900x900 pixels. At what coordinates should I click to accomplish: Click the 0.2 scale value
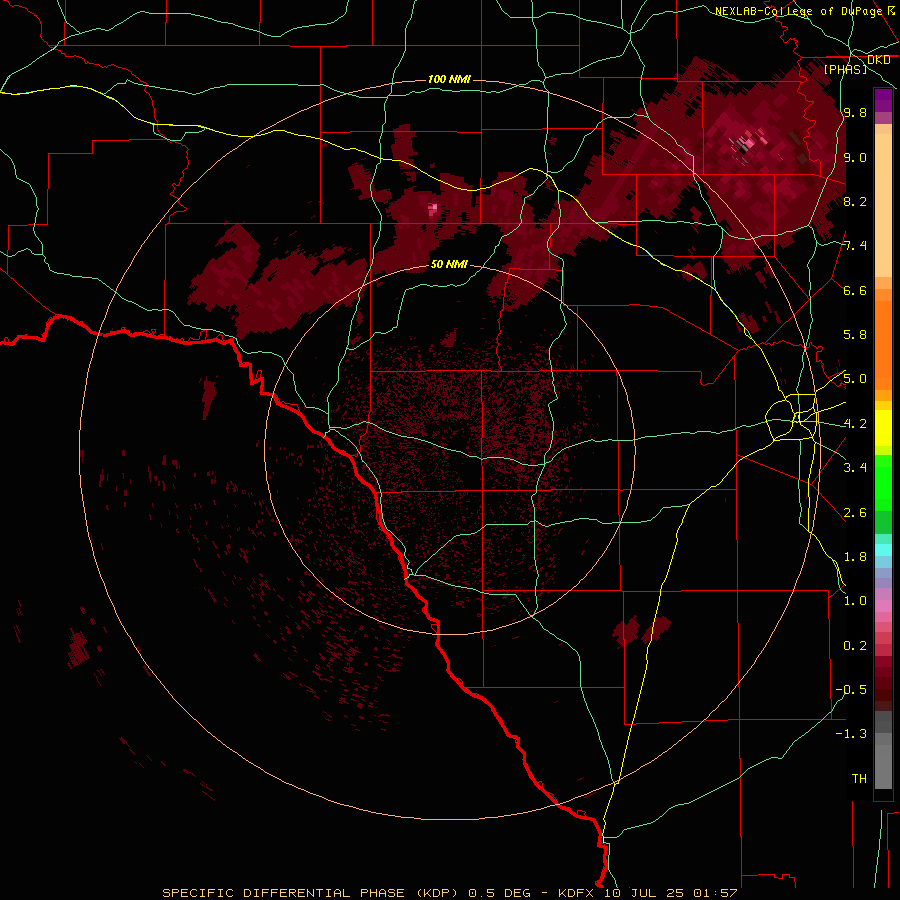(855, 646)
